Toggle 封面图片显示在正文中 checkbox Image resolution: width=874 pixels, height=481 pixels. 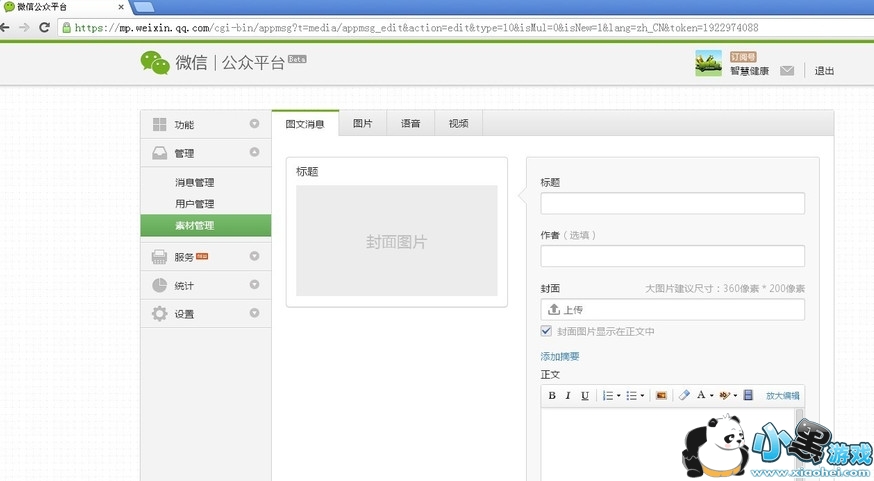pyautogui.click(x=546, y=331)
